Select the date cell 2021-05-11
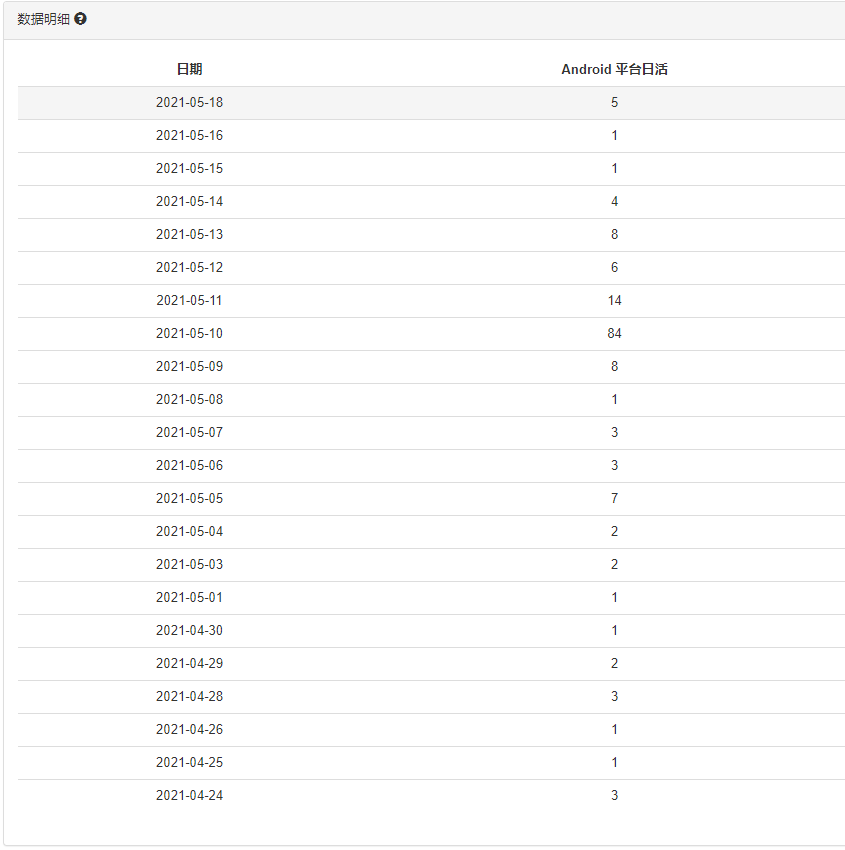Screen dimensions: 845x850 189,301
